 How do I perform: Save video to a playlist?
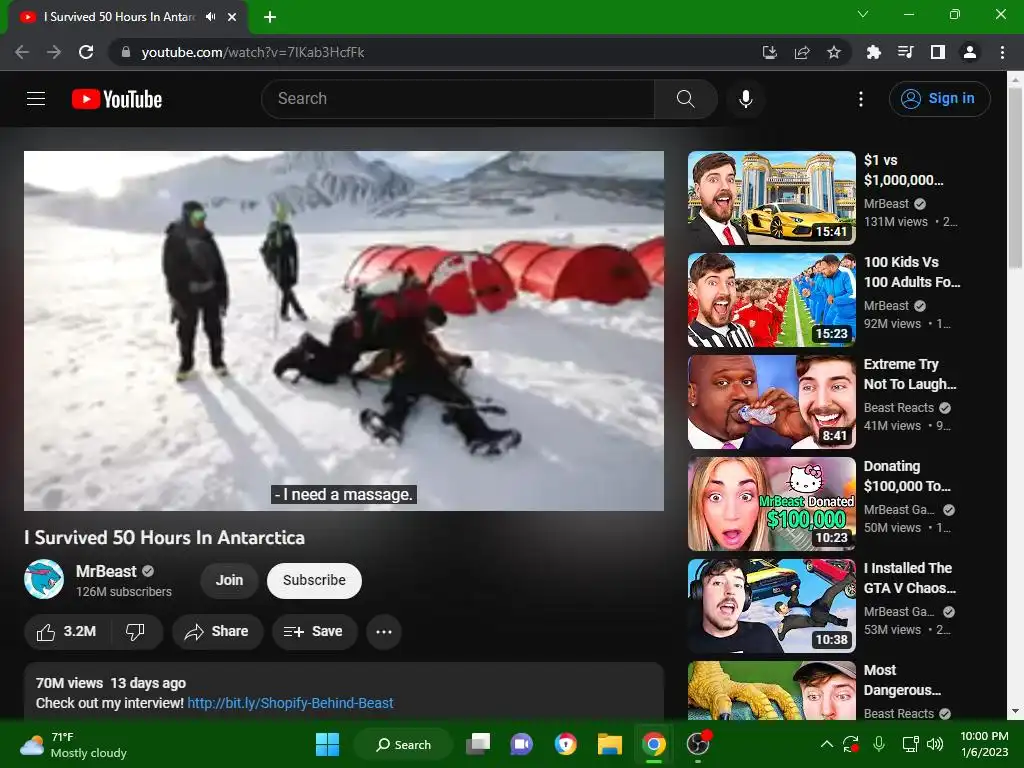(314, 632)
